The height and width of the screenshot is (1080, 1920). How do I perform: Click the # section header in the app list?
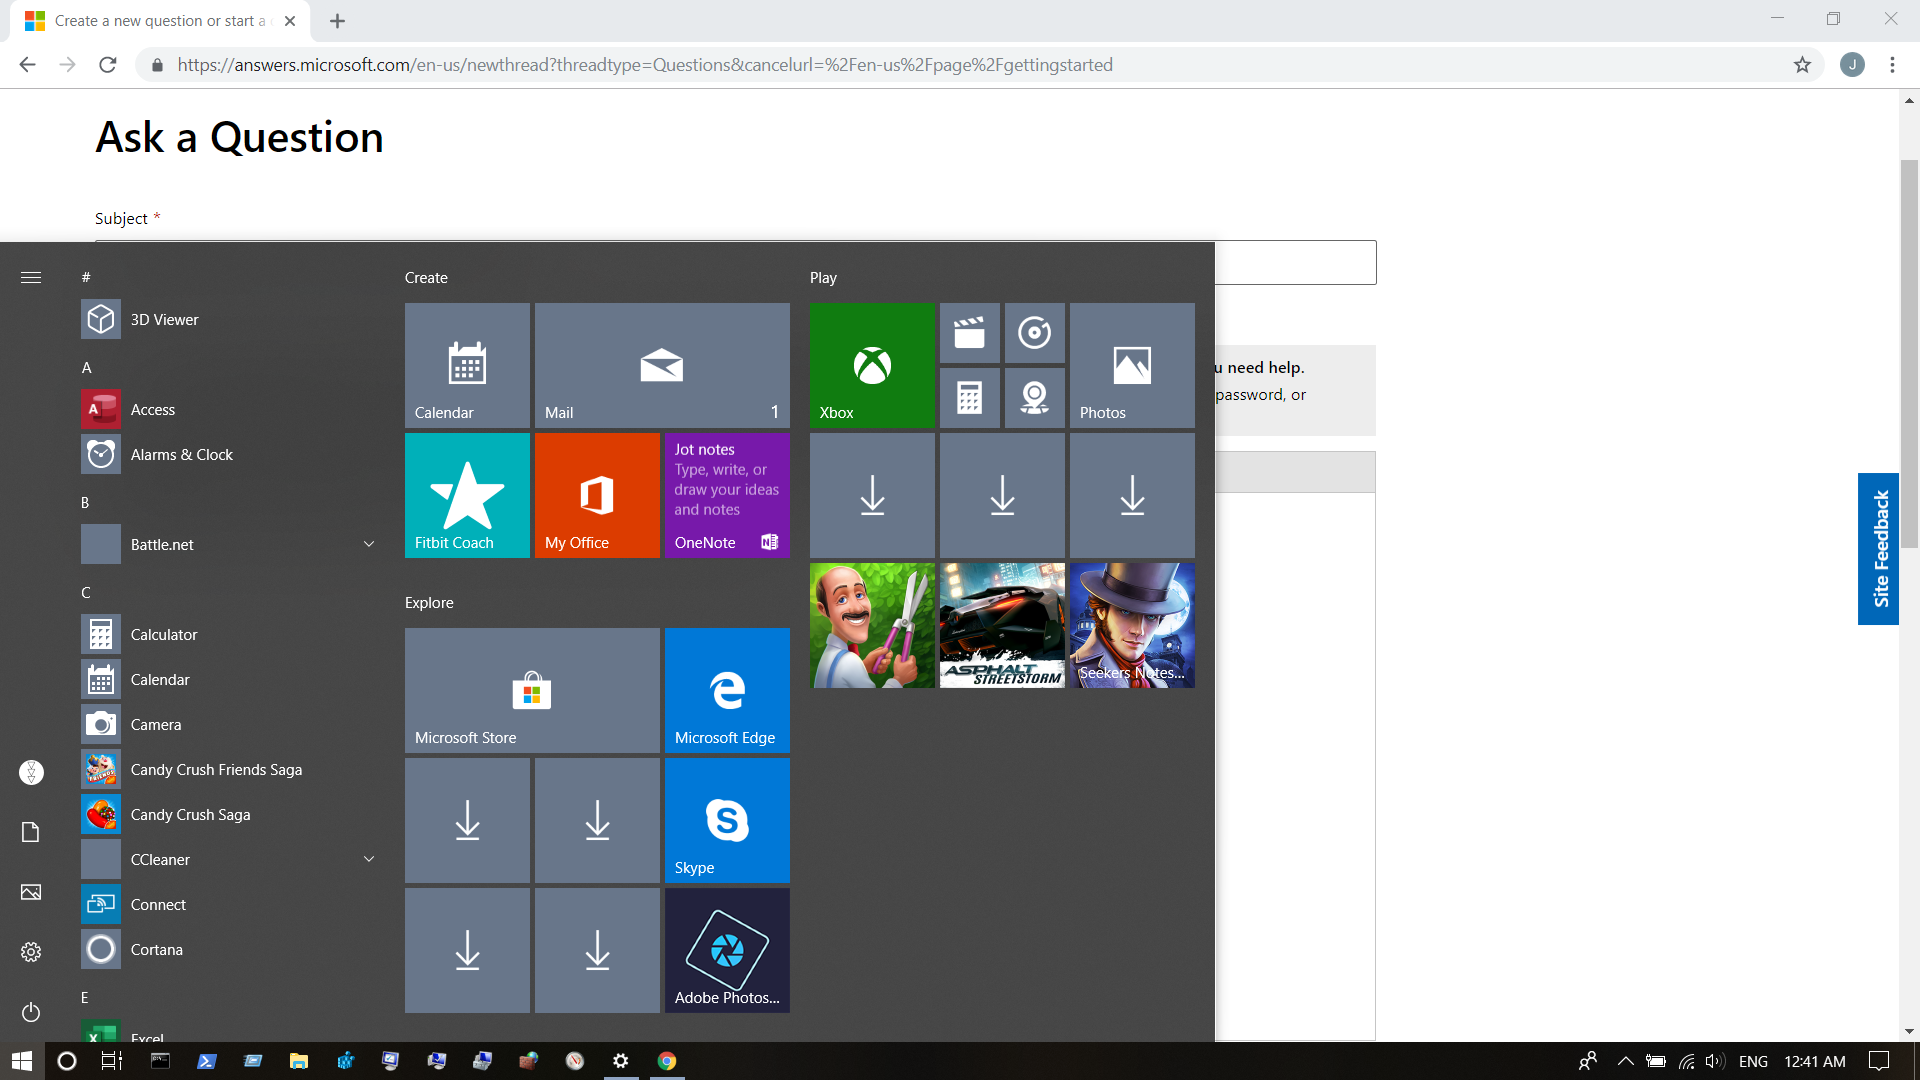tap(86, 278)
